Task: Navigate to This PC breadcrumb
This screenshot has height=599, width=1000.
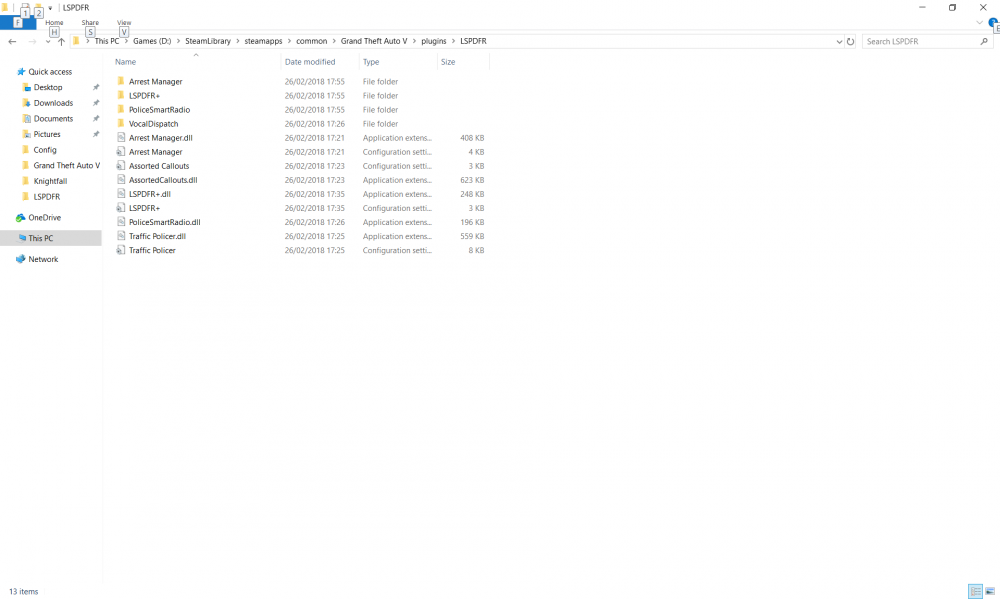Action: tap(107, 41)
